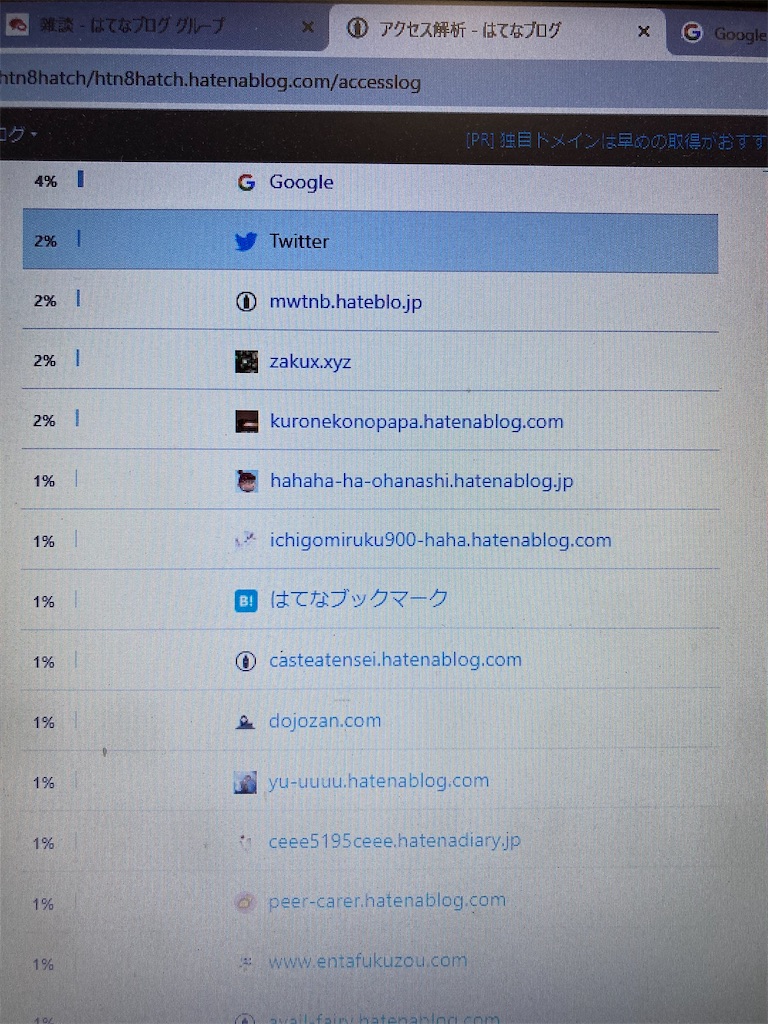768x1024 pixels.
Task: Click the Hatena icon beside casteatensei
Action: click(245, 662)
